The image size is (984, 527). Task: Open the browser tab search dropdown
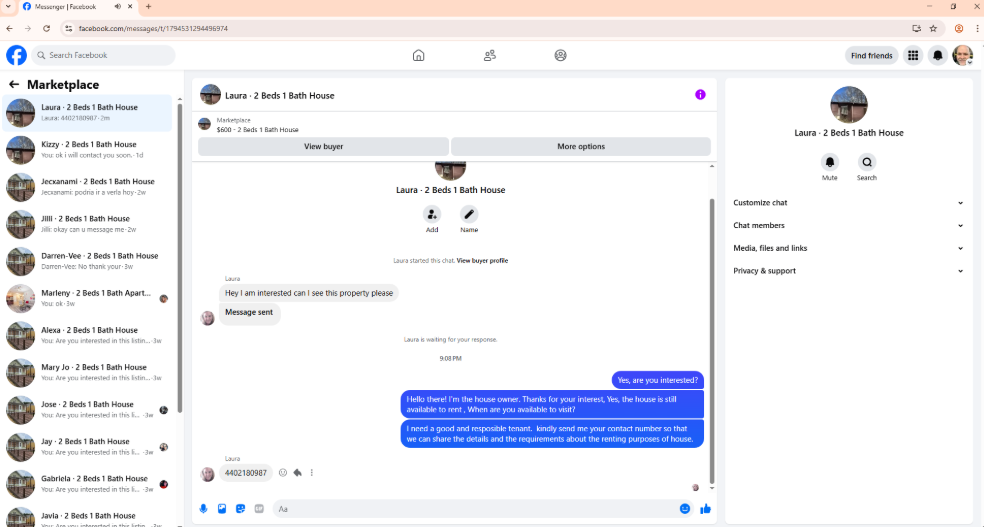(8, 6)
